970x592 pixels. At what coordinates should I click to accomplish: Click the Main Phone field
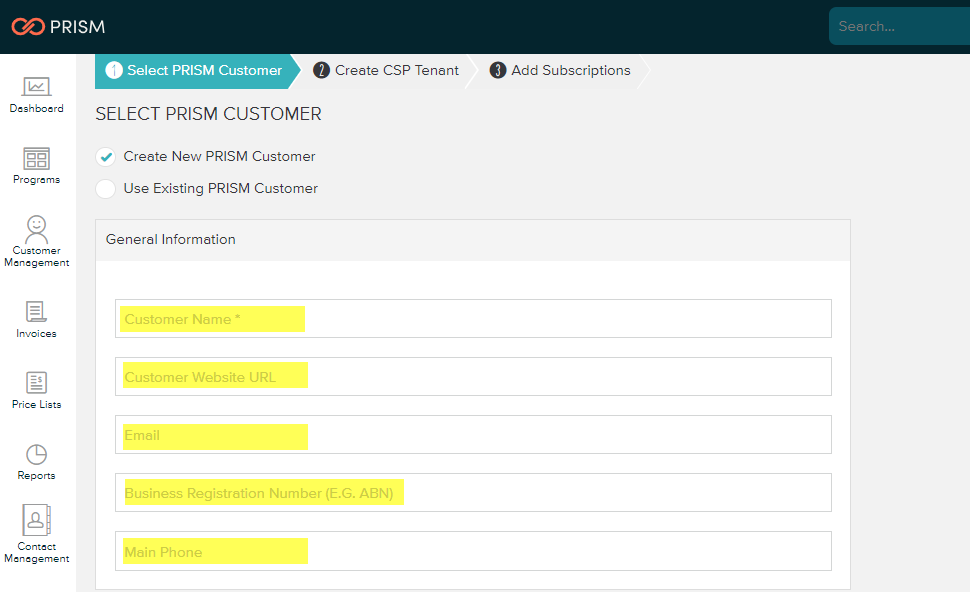pos(473,551)
